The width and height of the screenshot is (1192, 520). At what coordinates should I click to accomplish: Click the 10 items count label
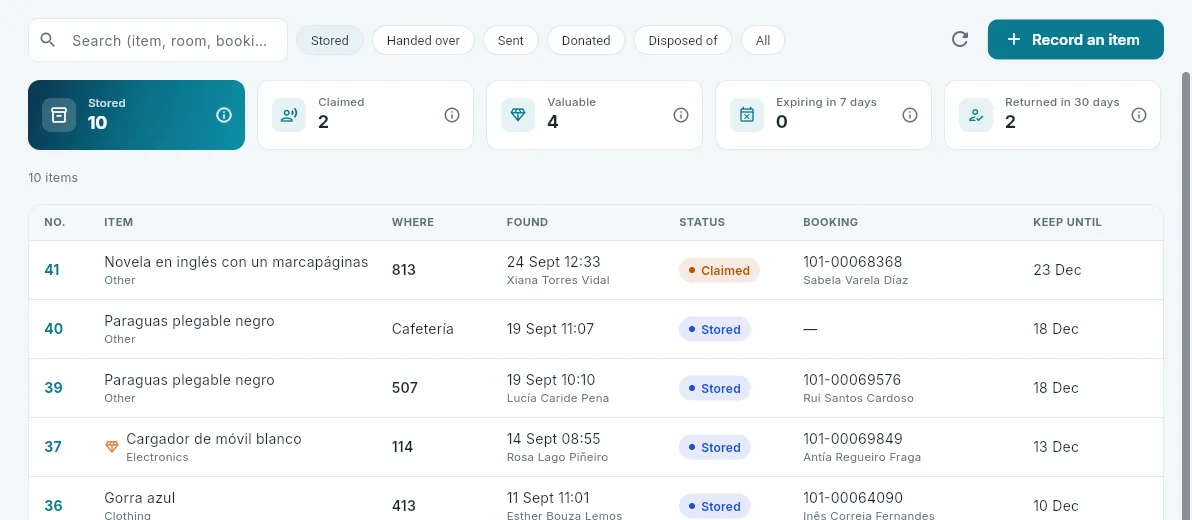[x=53, y=178]
